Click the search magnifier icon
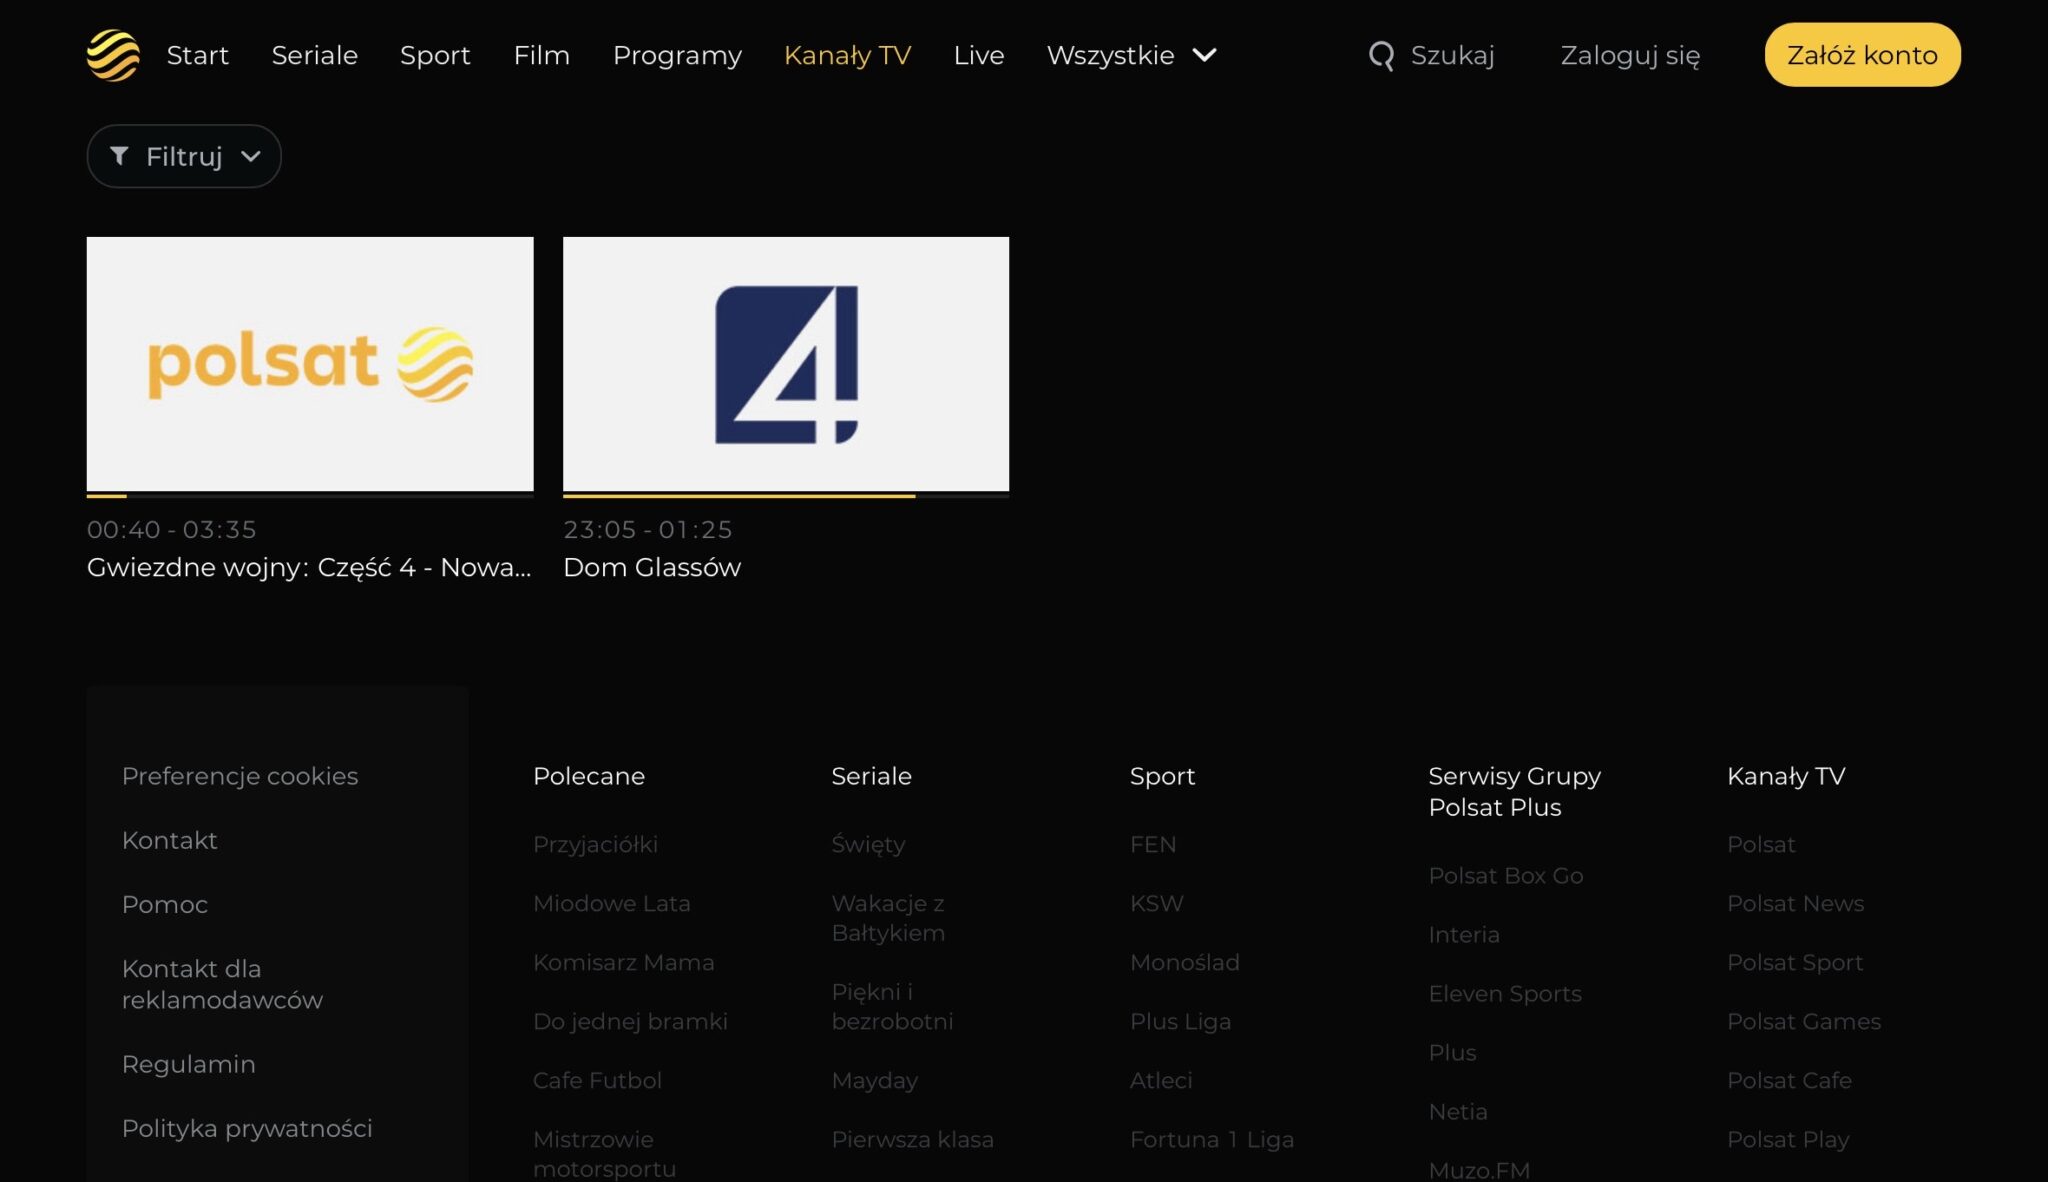This screenshot has height=1182, width=2048. point(1381,55)
